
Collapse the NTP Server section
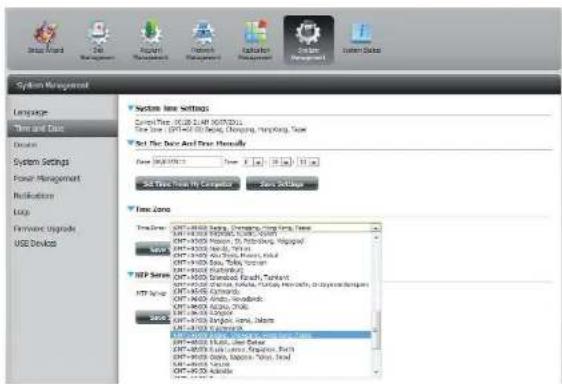(x=131, y=275)
